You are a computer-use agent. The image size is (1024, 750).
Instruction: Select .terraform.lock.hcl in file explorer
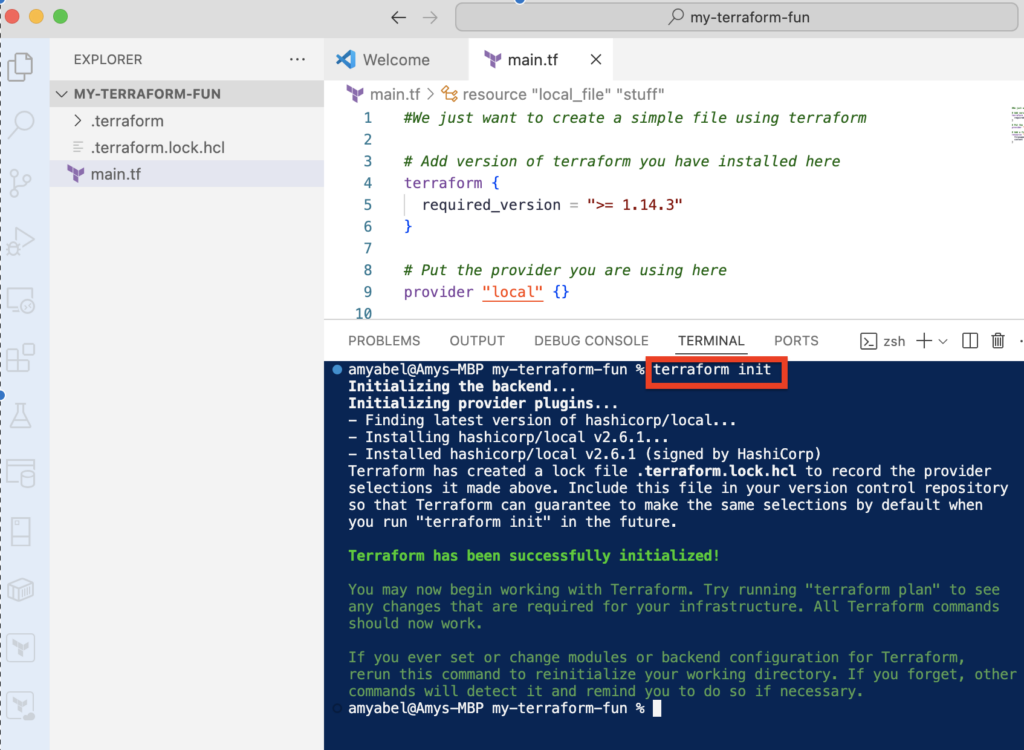click(157, 148)
